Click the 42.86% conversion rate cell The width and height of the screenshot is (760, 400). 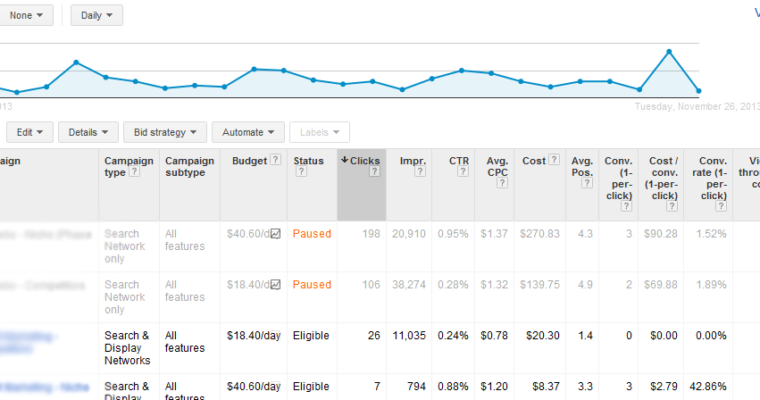708,386
